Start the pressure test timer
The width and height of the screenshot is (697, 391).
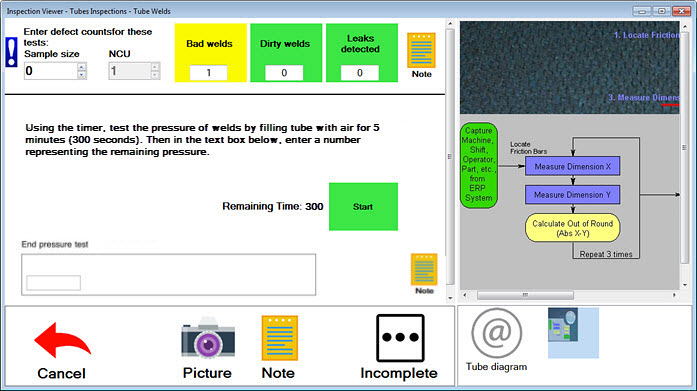pos(363,207)
